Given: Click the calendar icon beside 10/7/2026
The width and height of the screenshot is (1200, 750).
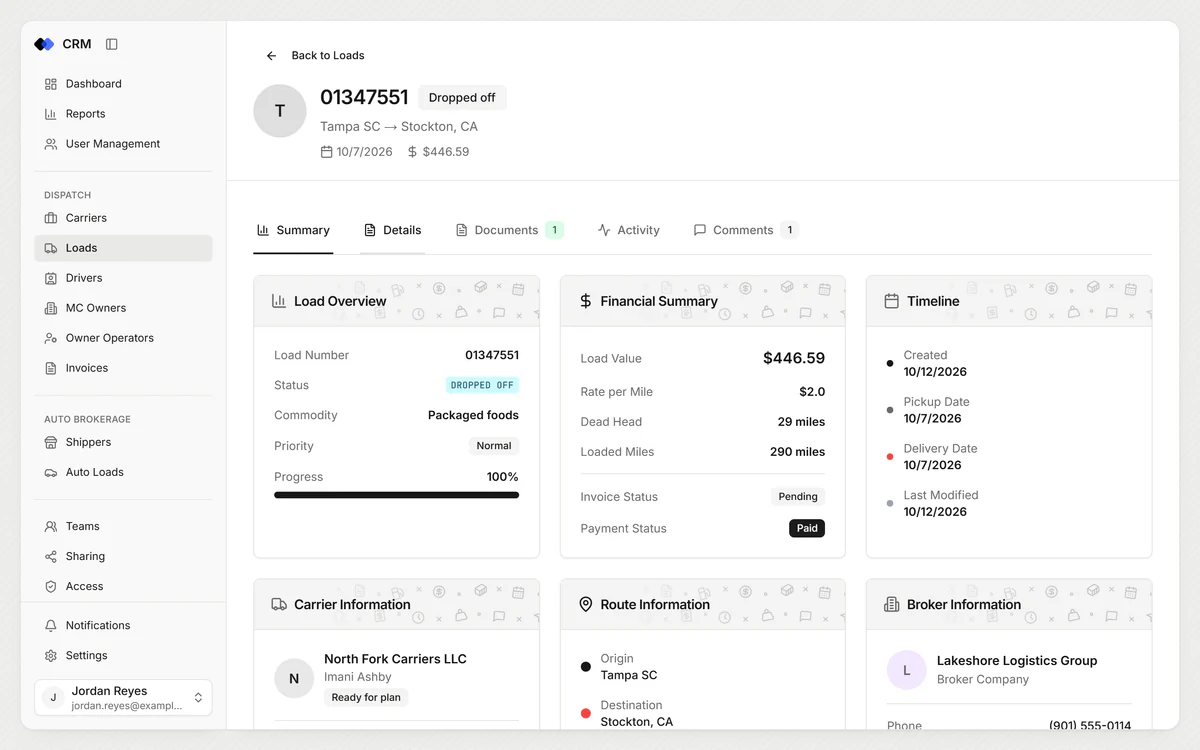Looking at the screenshot, I should click(x=326, y=152).
